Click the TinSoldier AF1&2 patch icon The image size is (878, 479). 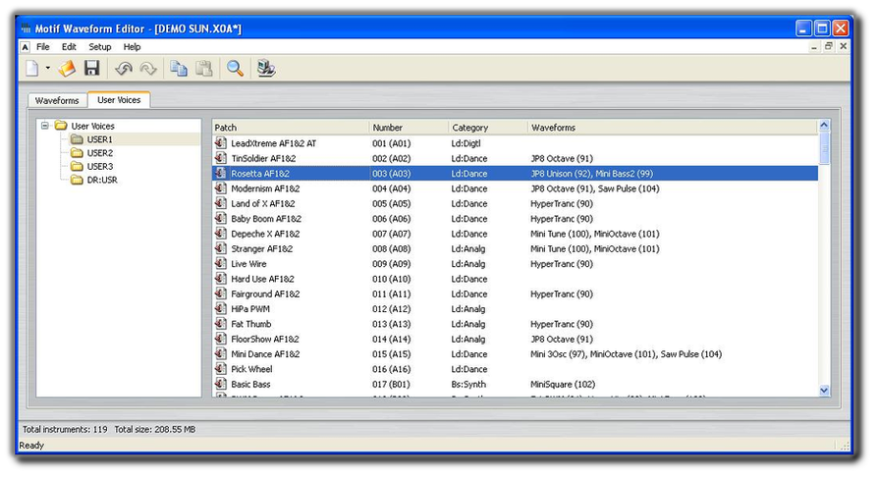[x=221, y=158]
